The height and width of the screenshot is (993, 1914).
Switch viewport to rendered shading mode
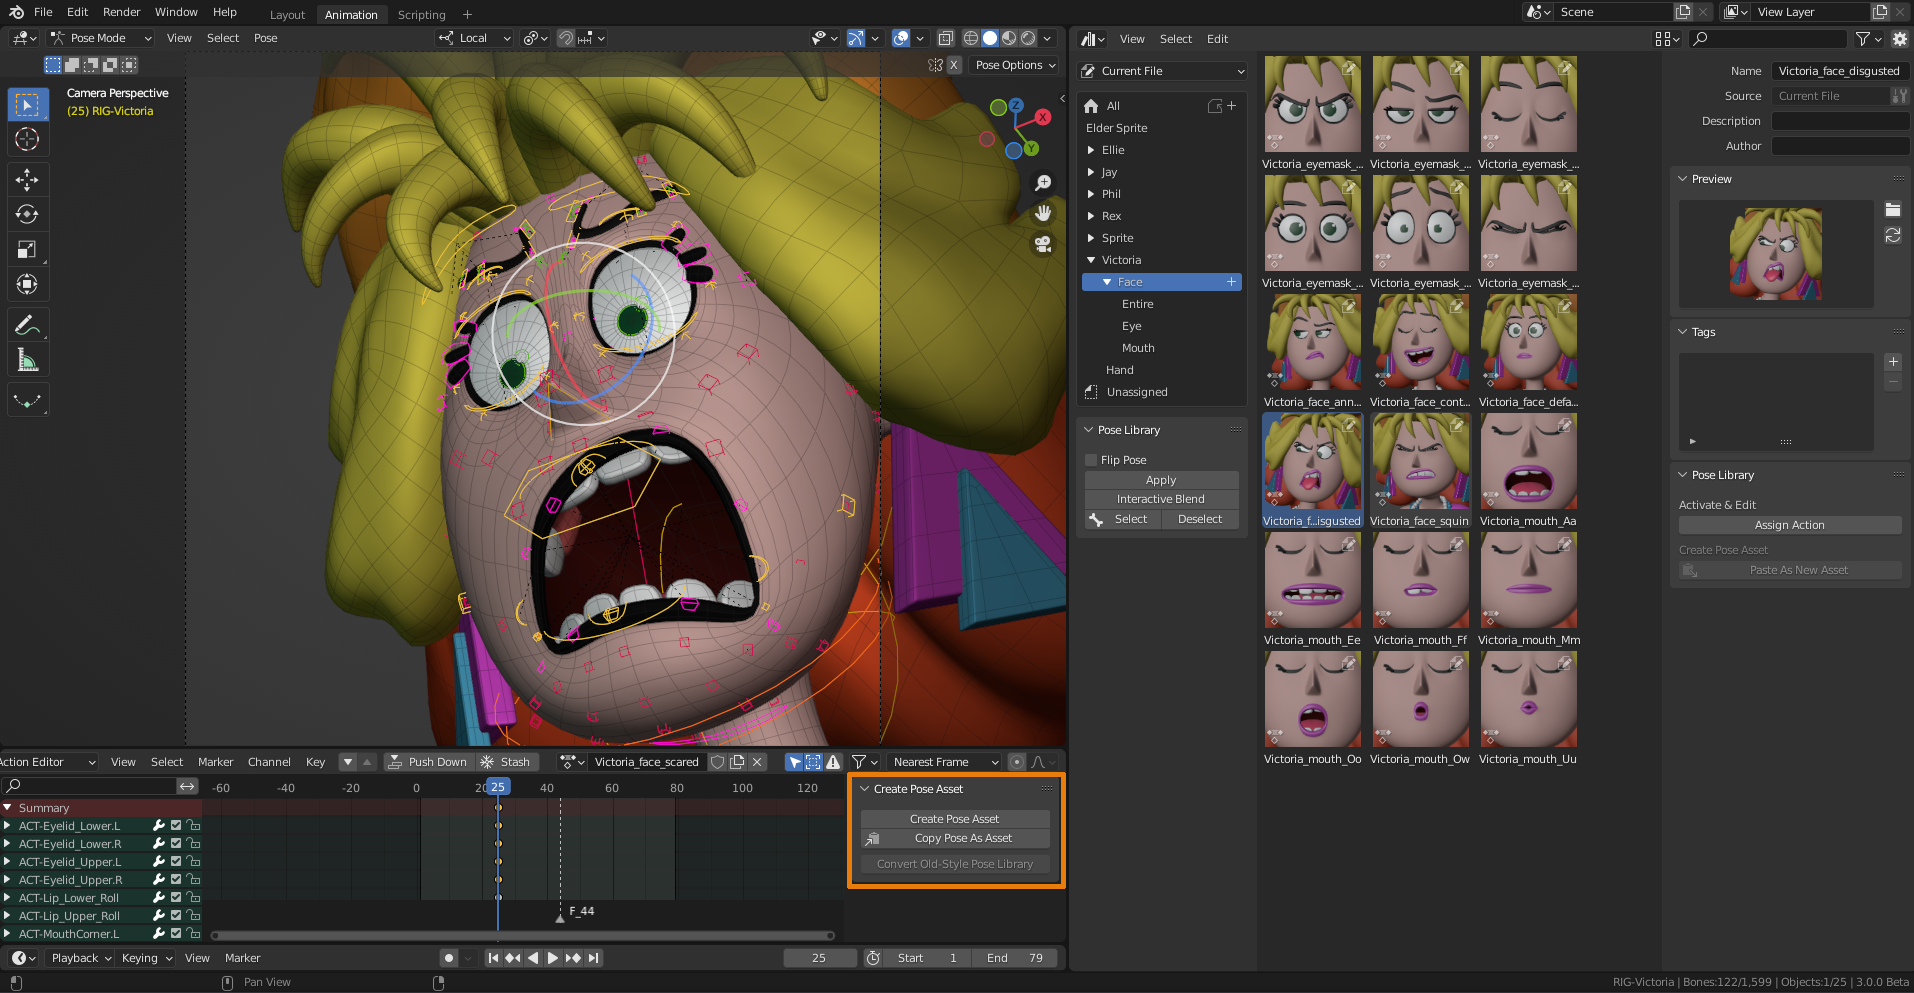tap(1028, 38)
